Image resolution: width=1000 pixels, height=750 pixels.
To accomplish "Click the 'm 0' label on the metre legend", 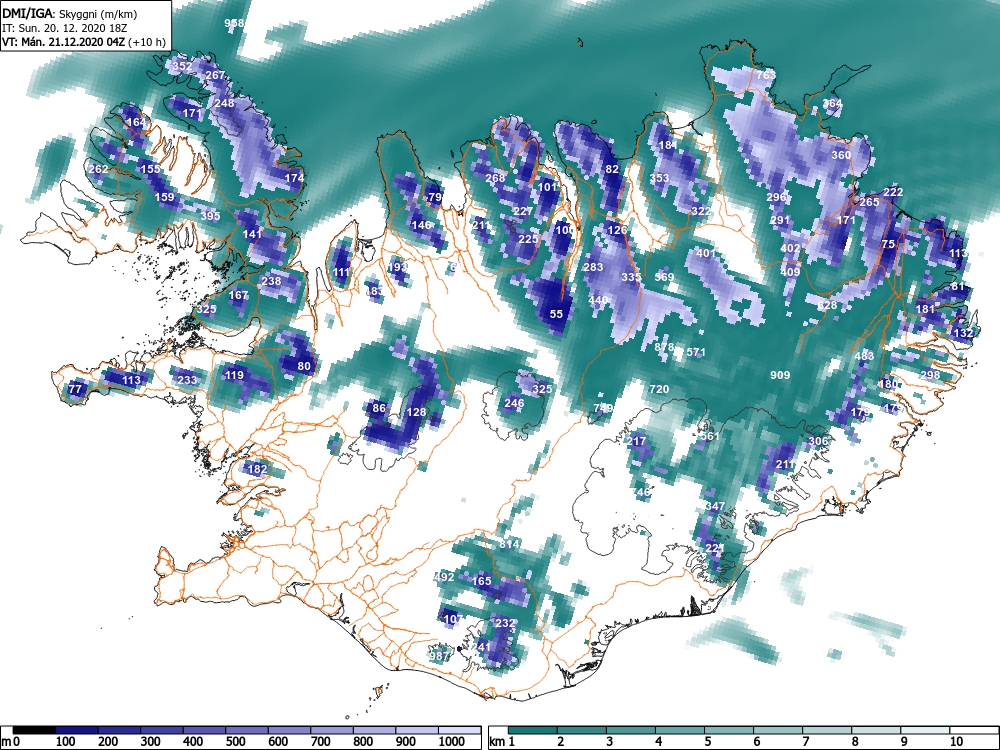I will [x=11, y=742].
